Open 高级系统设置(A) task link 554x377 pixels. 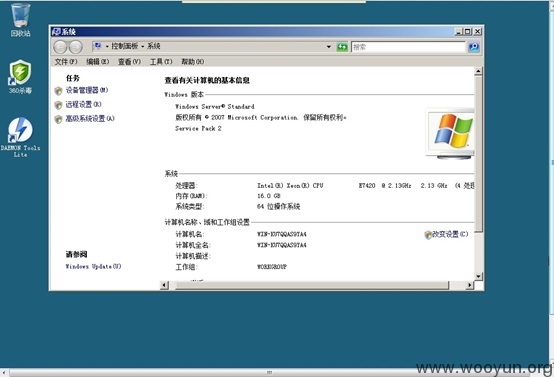coord(90,118)
